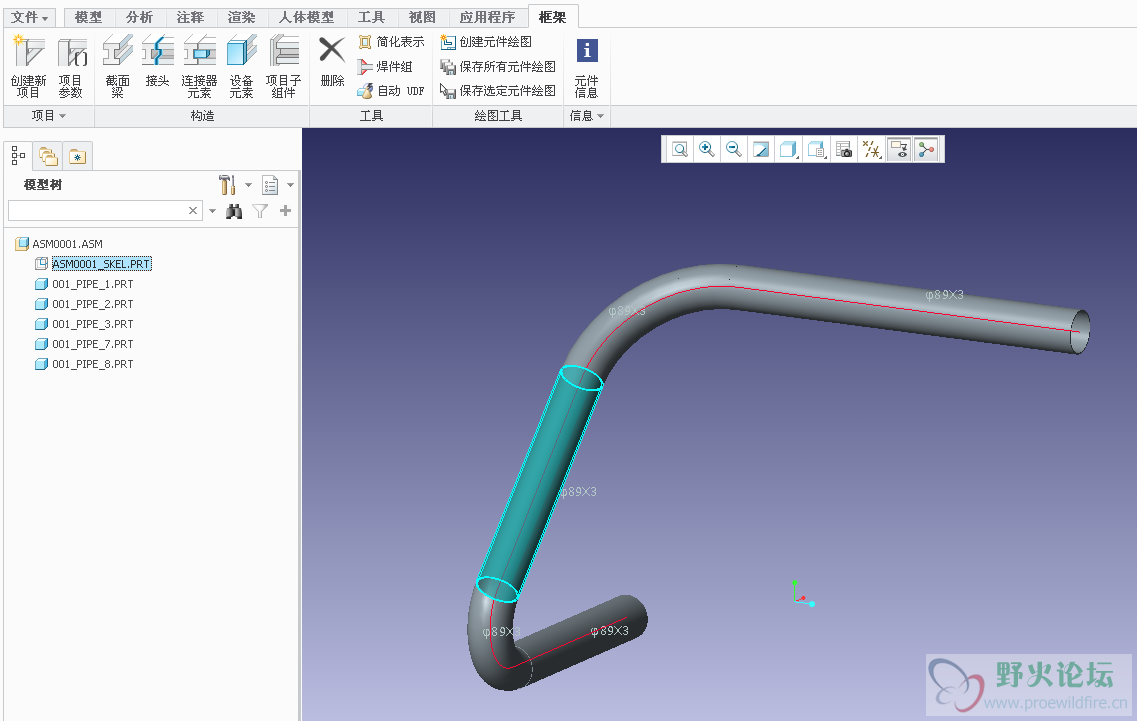Toggle the Annotation Display eye button

coord(898,149)
